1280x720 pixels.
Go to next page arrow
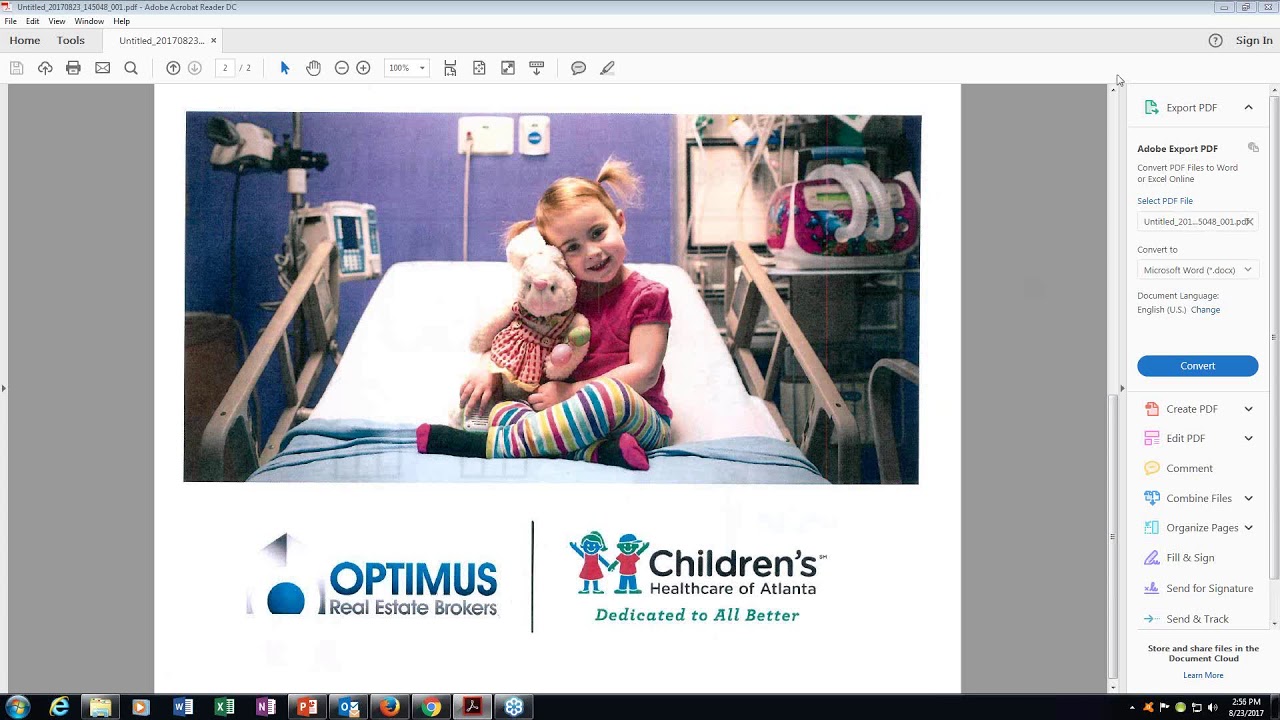[195, 68]
